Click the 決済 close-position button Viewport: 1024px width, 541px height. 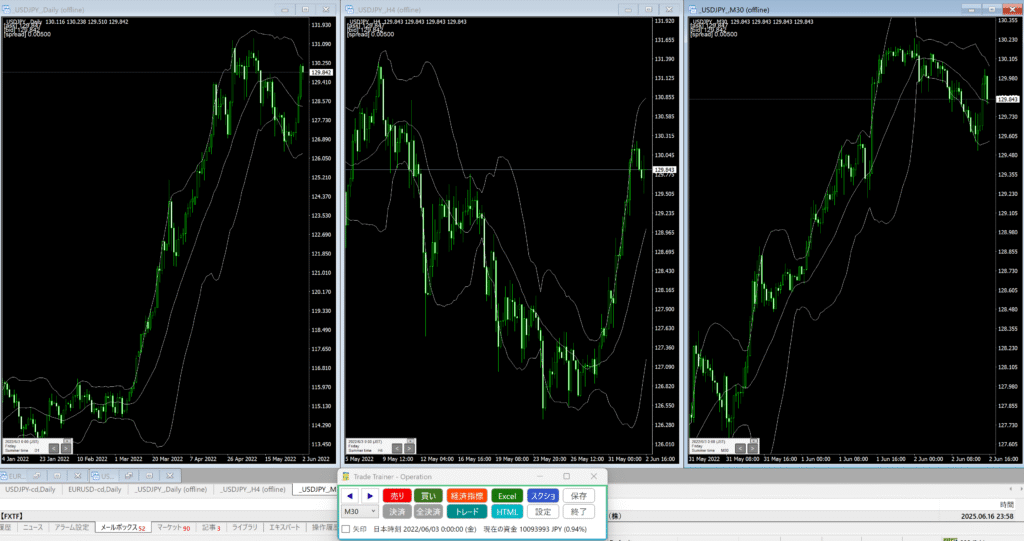coord(397,512)
